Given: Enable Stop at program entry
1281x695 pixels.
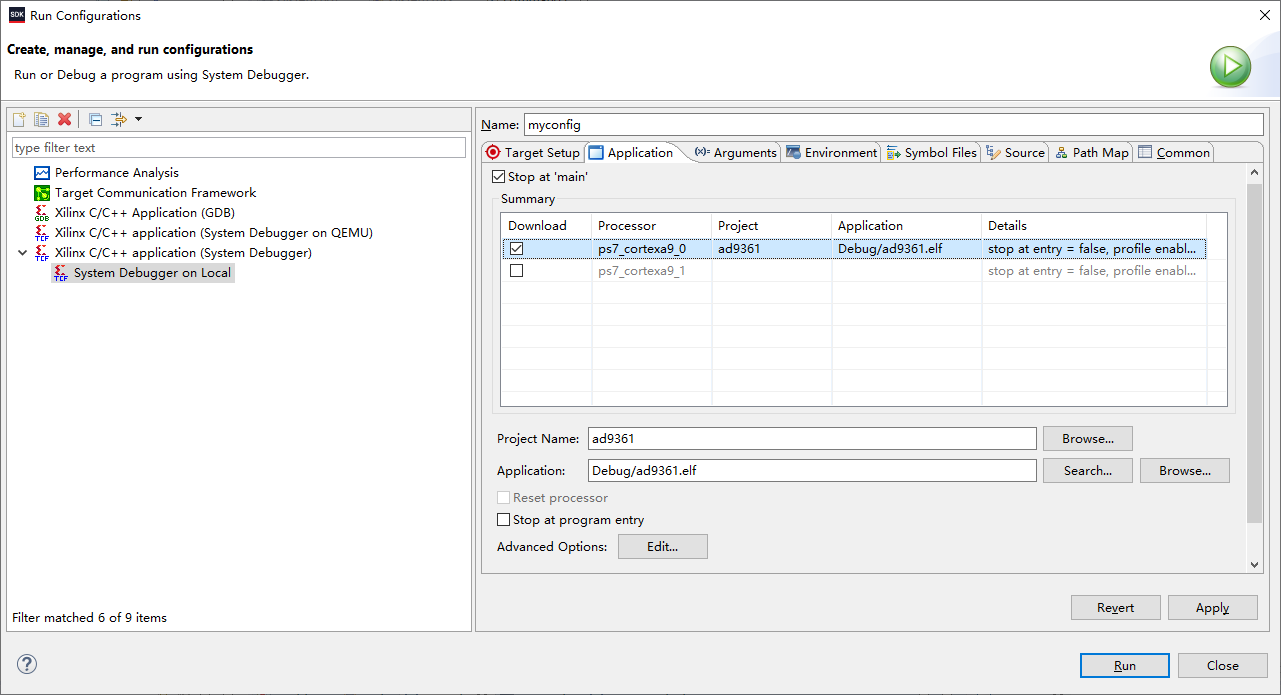Looking at the screenshot, I should tap(503, 520).
